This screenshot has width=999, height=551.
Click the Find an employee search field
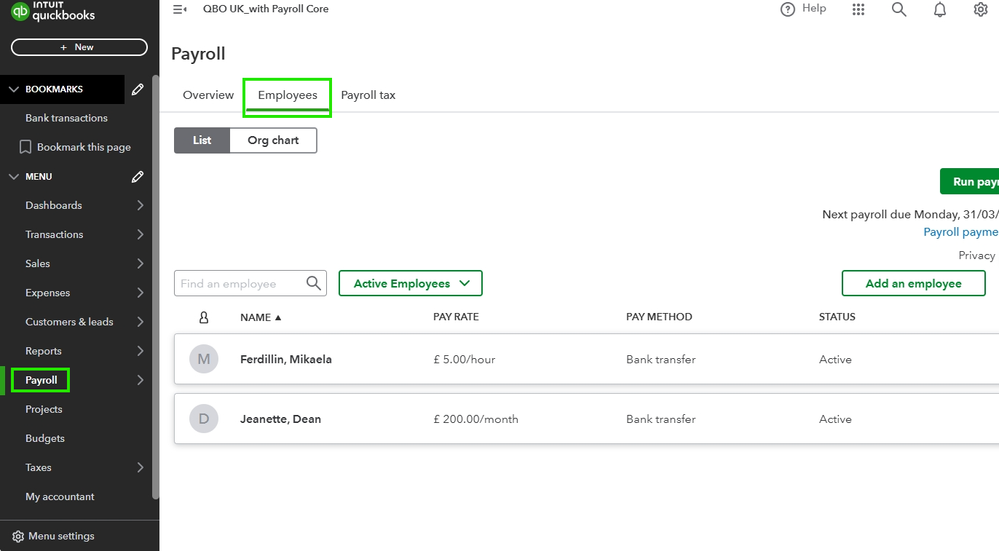point(240,284)
